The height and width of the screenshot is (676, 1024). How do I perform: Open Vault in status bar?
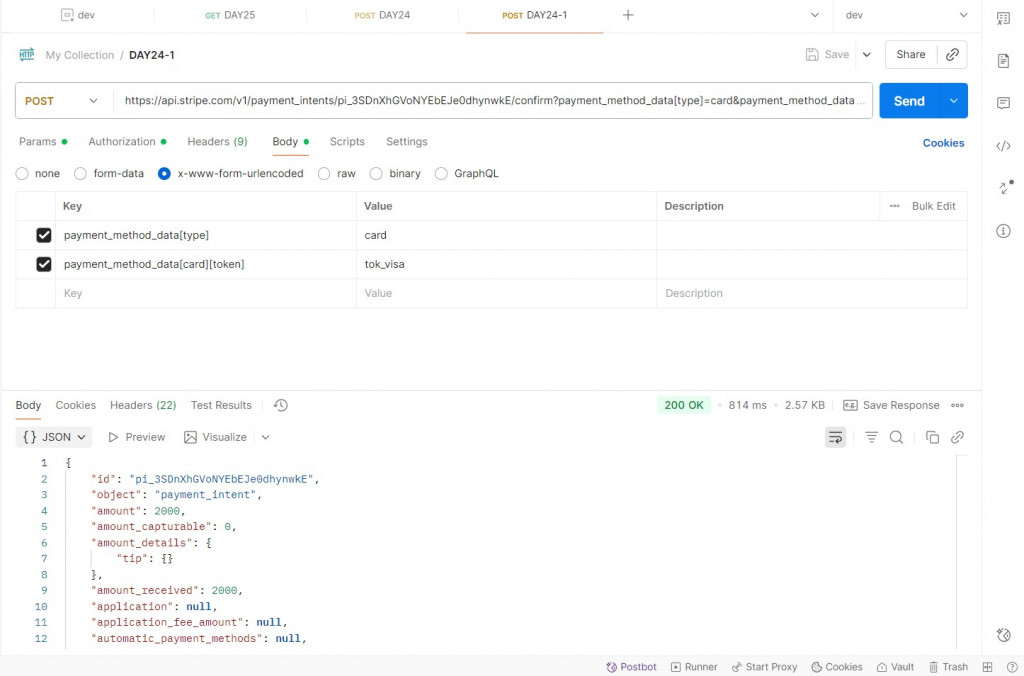tap(895, 667)
